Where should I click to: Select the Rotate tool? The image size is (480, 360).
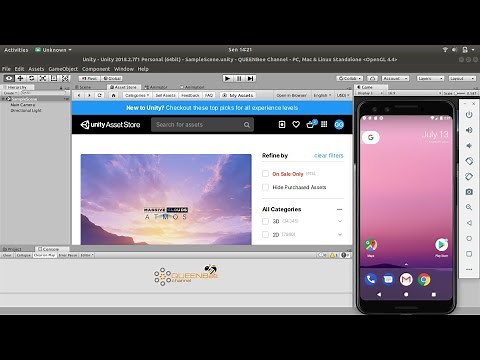click(x=32, y=78)
